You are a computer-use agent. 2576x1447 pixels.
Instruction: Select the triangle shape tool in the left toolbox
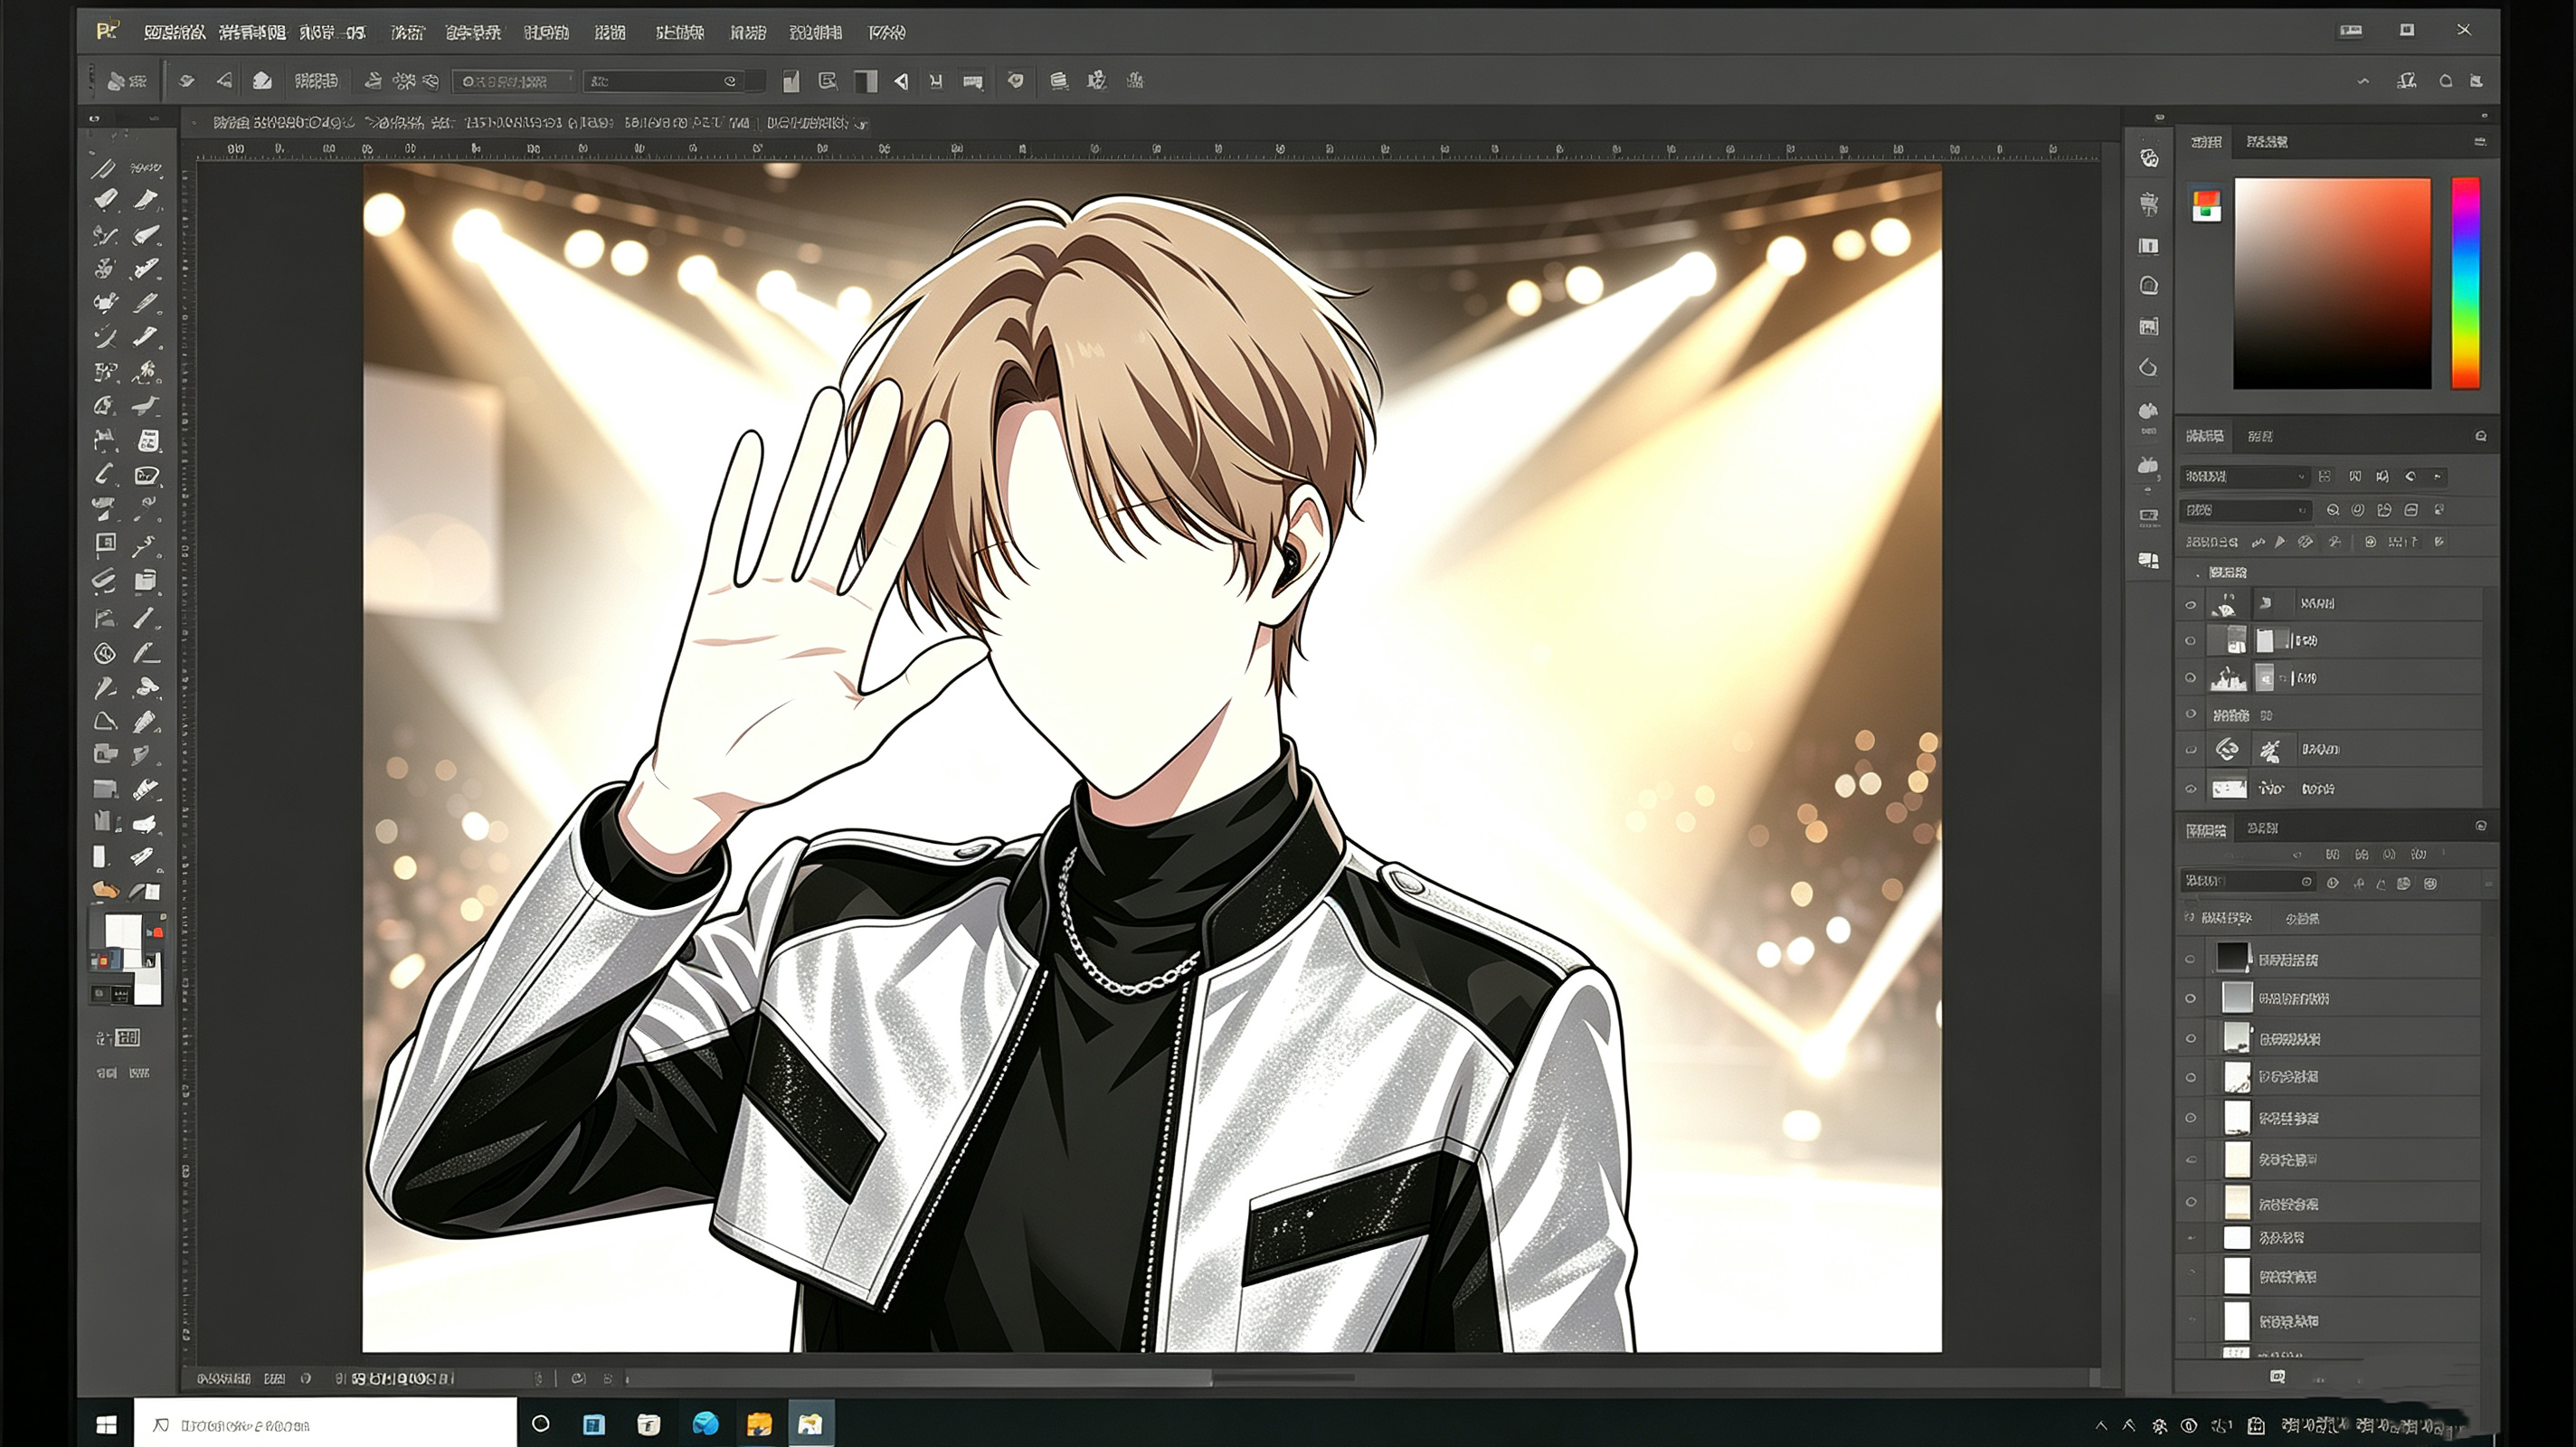click(105, 721)
